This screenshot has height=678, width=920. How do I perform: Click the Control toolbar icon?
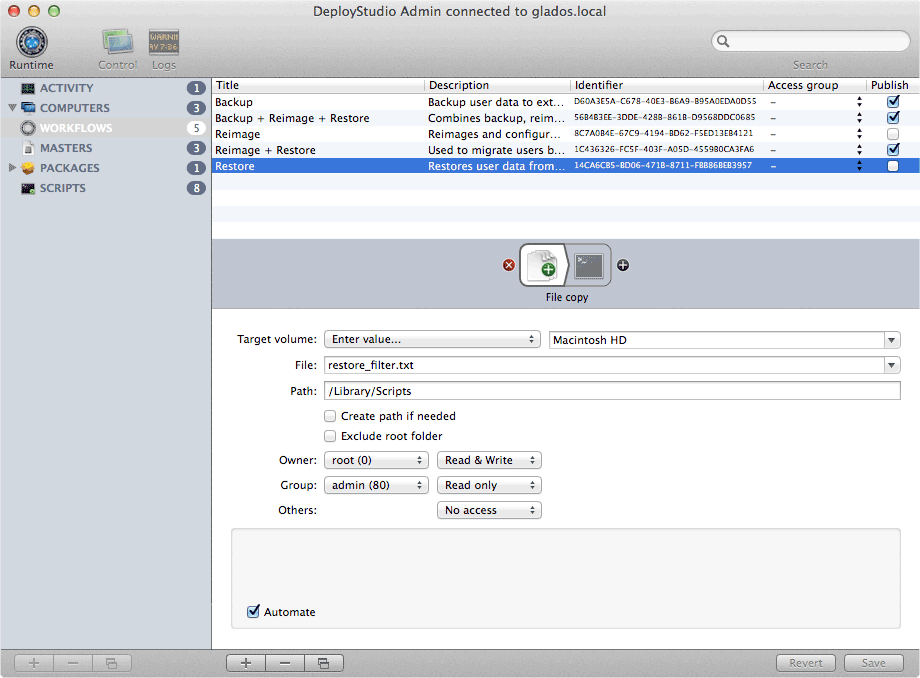coord(117,44)
